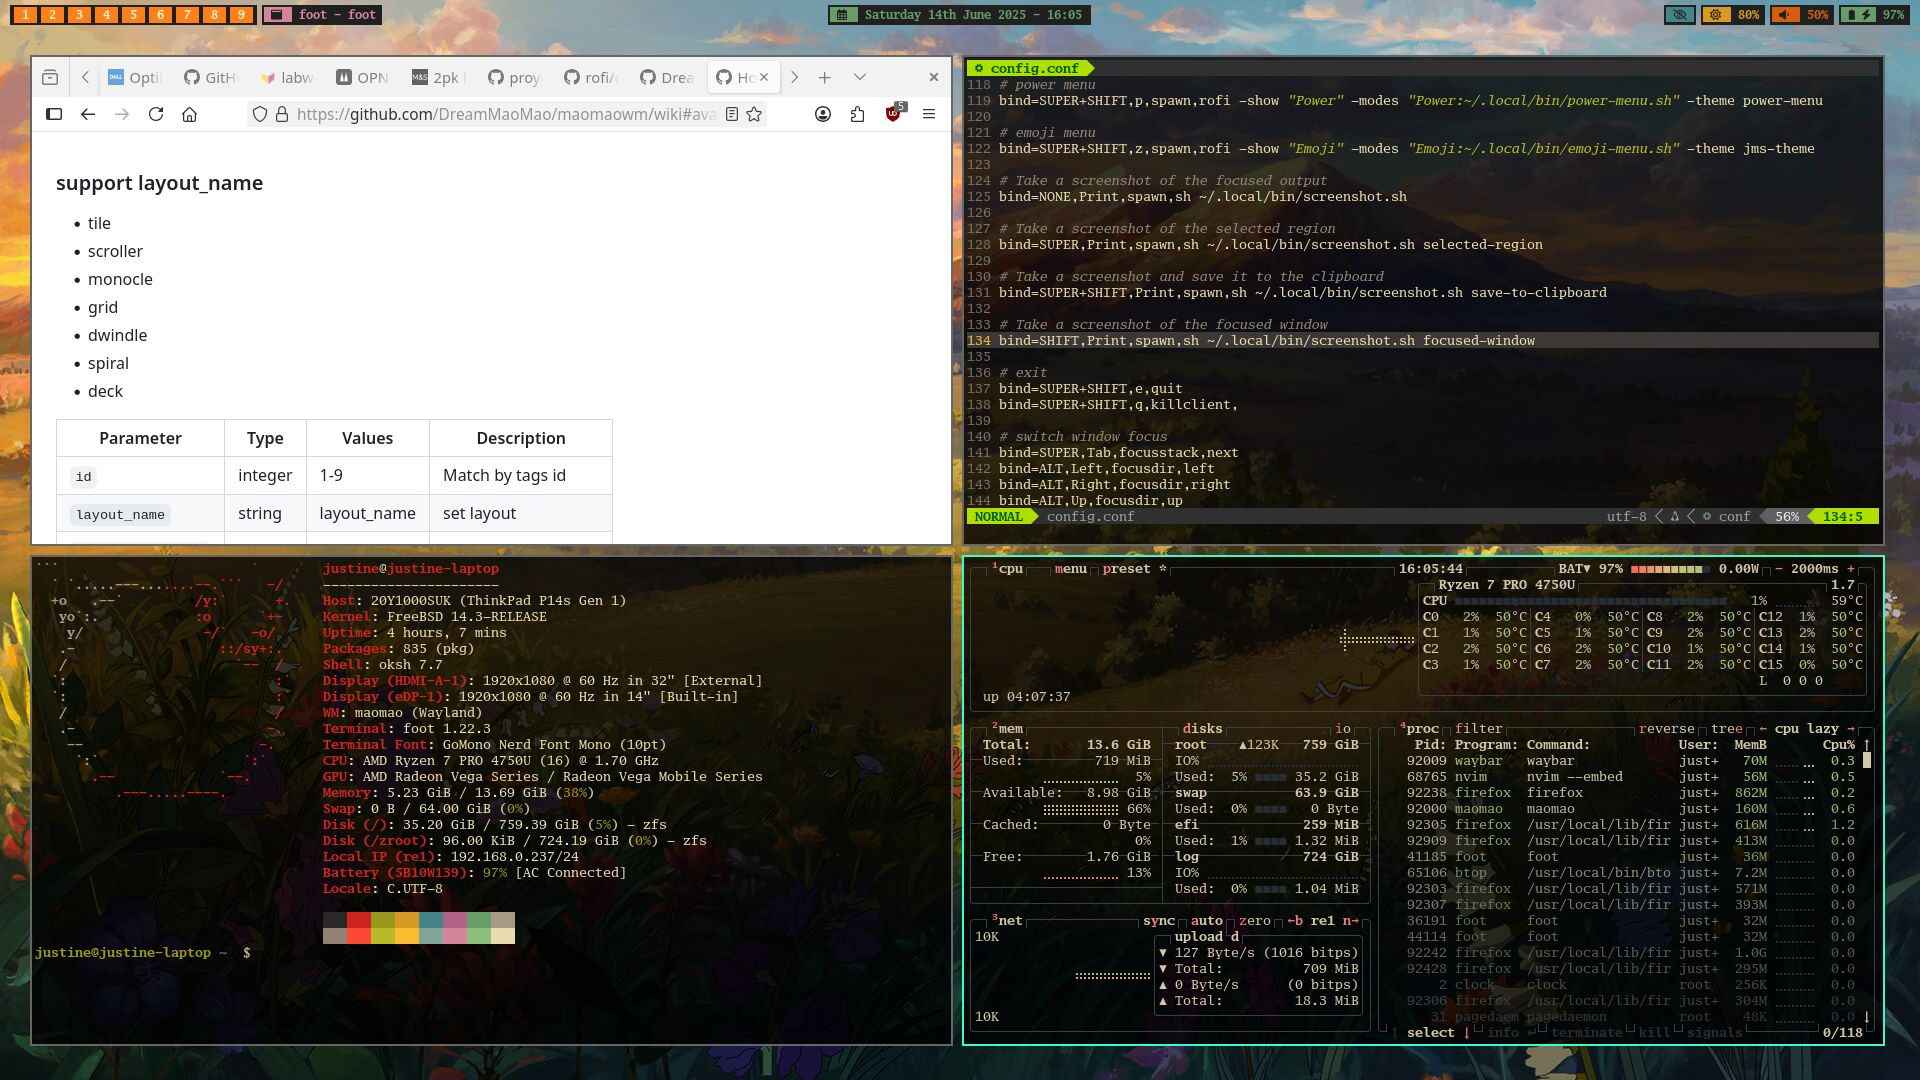The image size is (1920, 1080).
Task: Toggle net auto scaling in btop
Action: [x=1206, y=921]
